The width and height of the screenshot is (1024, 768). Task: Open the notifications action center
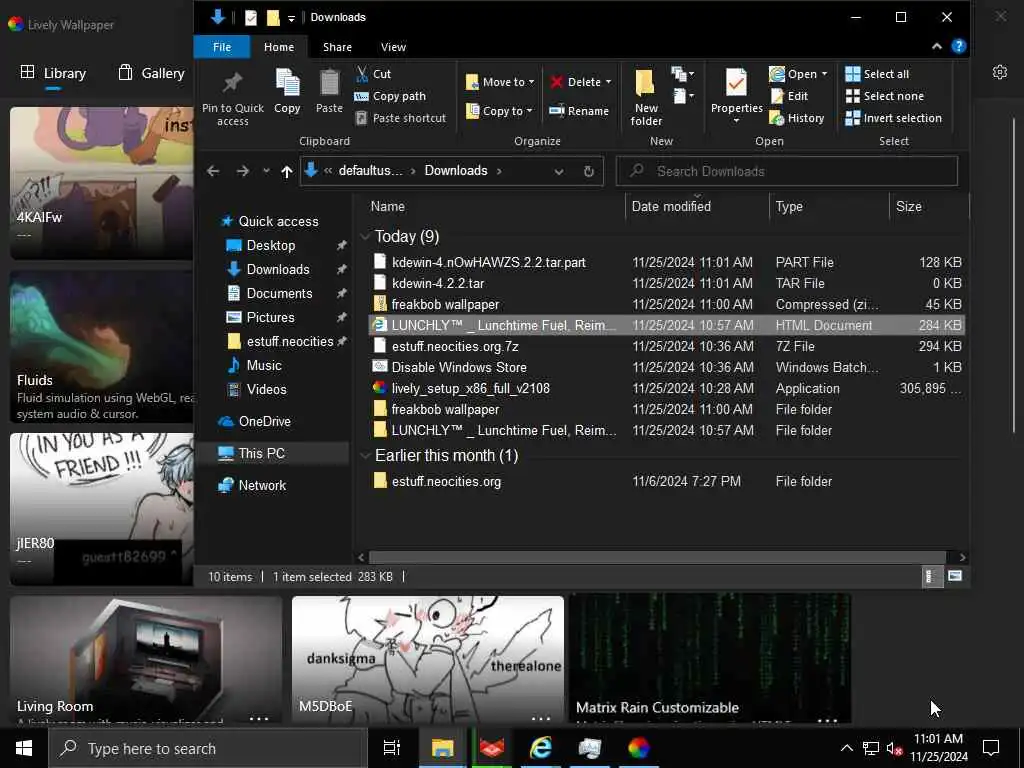point(991,748)
